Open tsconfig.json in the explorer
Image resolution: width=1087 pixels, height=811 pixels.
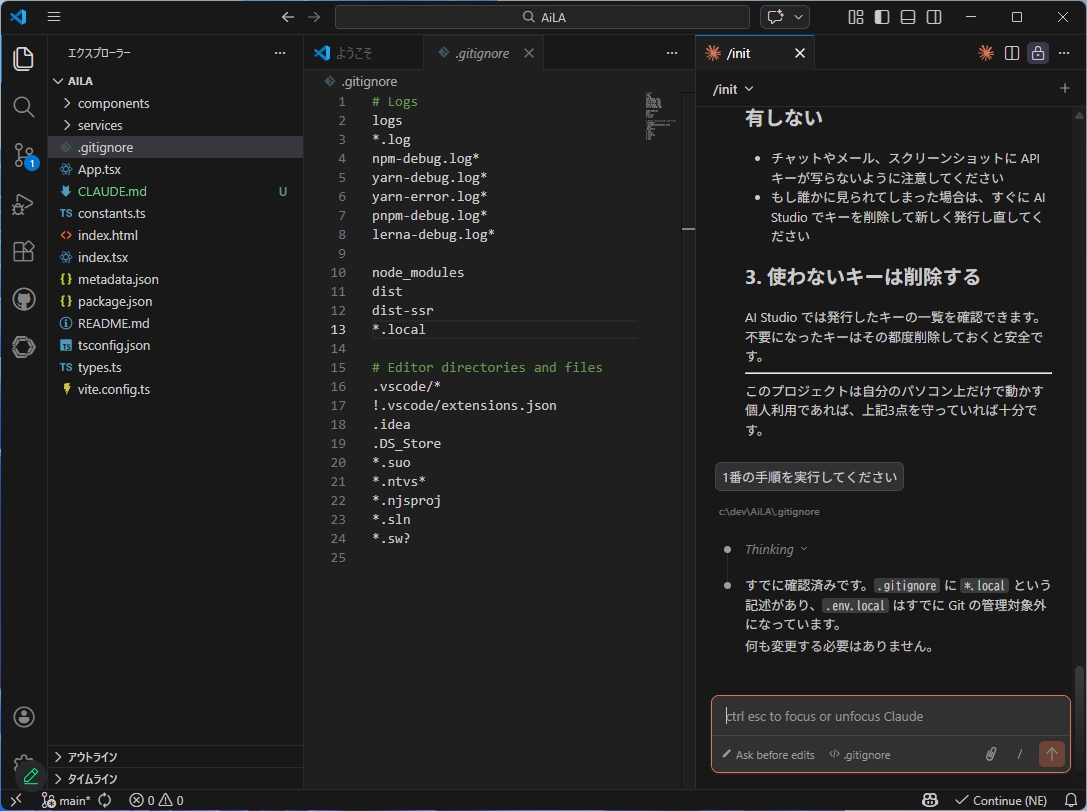(x=175, y=345)
